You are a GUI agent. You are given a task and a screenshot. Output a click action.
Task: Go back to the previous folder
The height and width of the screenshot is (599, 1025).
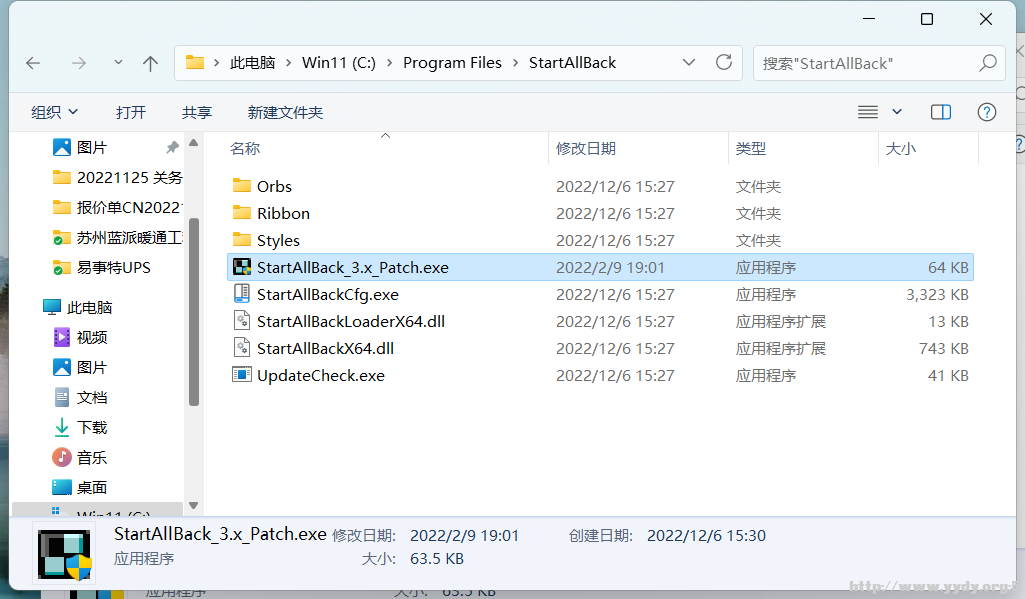(33, 63)
